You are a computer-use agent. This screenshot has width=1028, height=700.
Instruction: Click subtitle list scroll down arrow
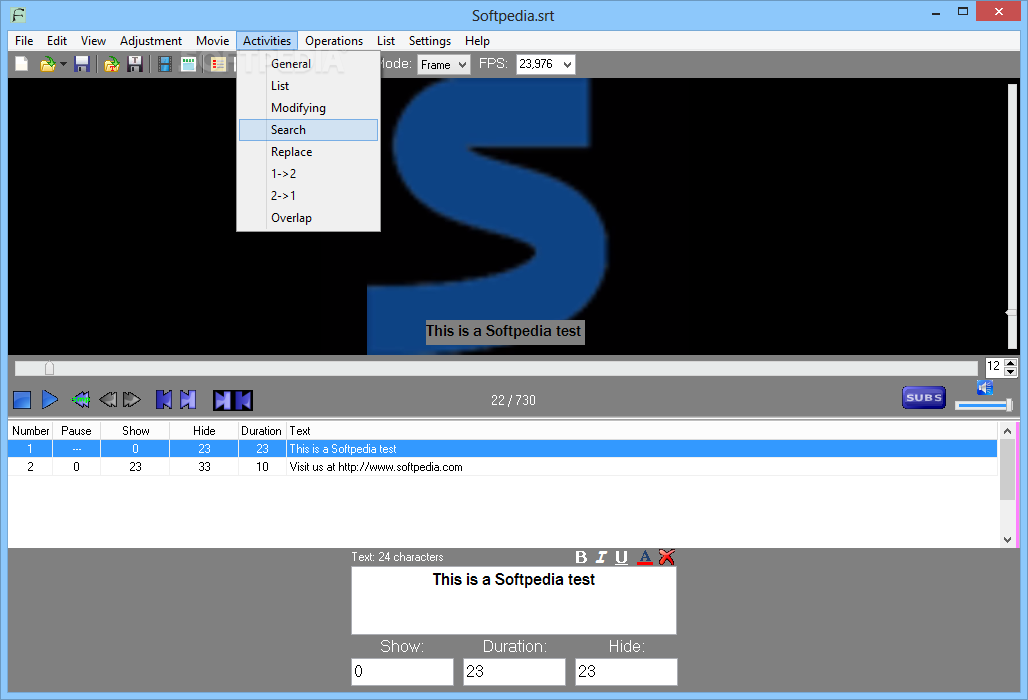coord(1007,540)
